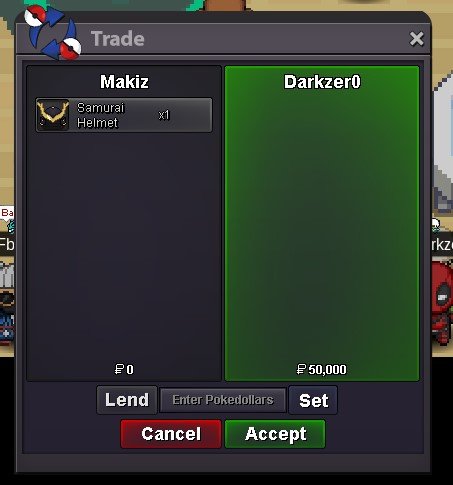Click the Set button

click(x=313, y=400)
